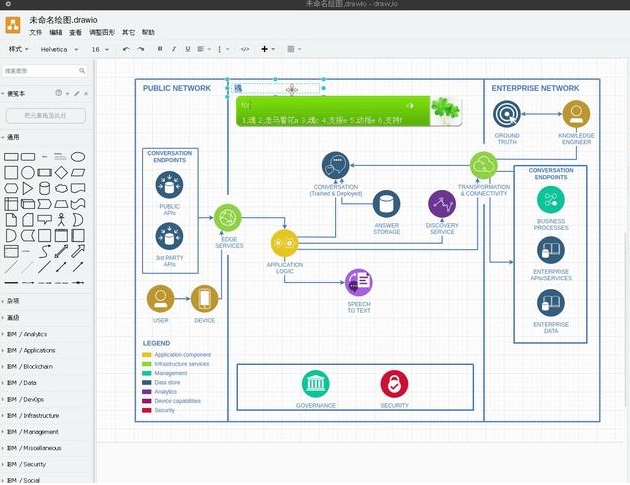Click the file name 未命名绘图.drawio
This screenshot has width=630, height=485.
click(x=63, y=20)
